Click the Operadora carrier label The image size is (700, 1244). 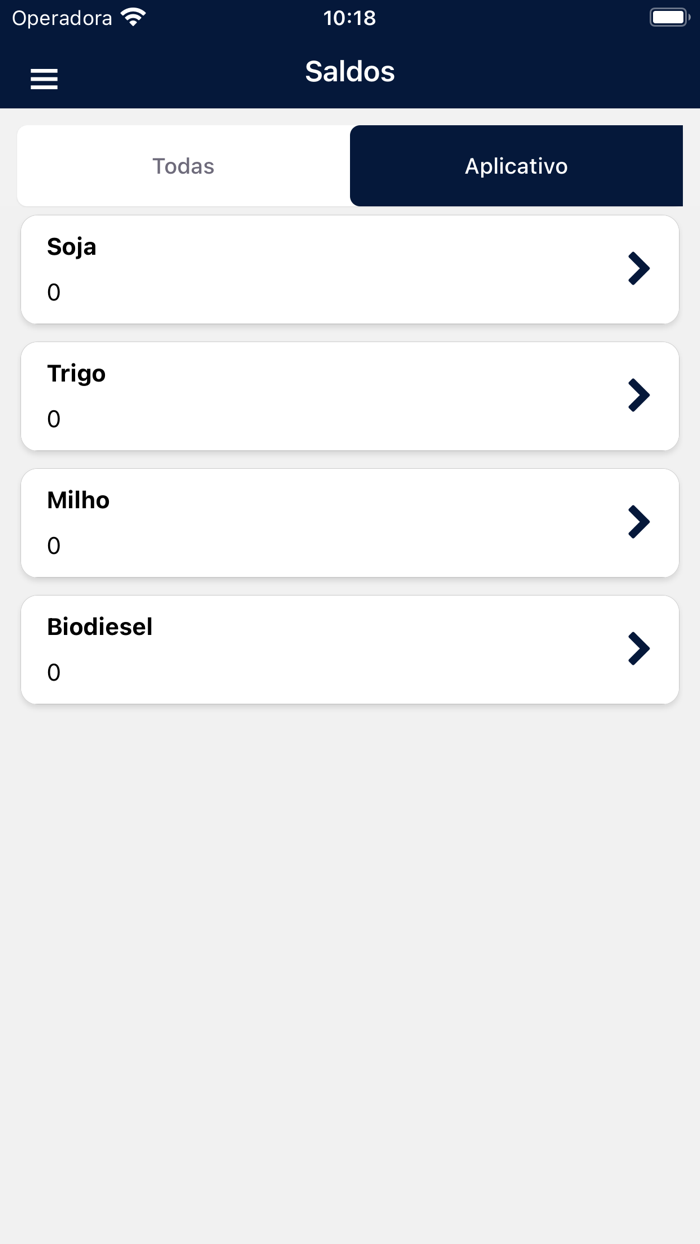click(x=62, y=18)
